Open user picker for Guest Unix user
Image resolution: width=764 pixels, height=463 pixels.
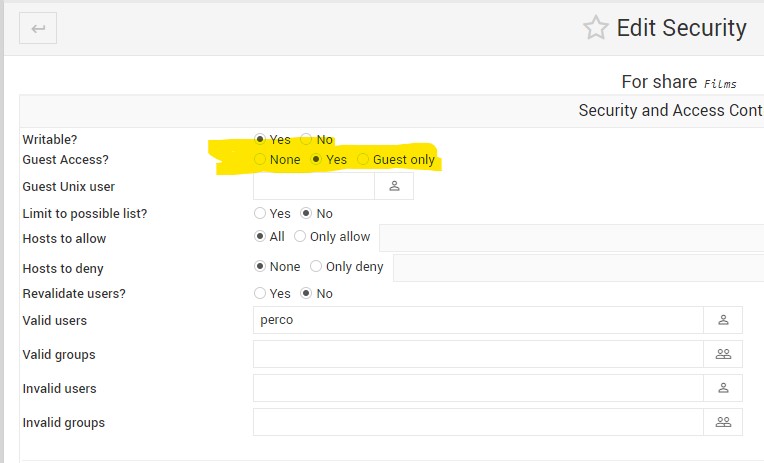[394, 186]
